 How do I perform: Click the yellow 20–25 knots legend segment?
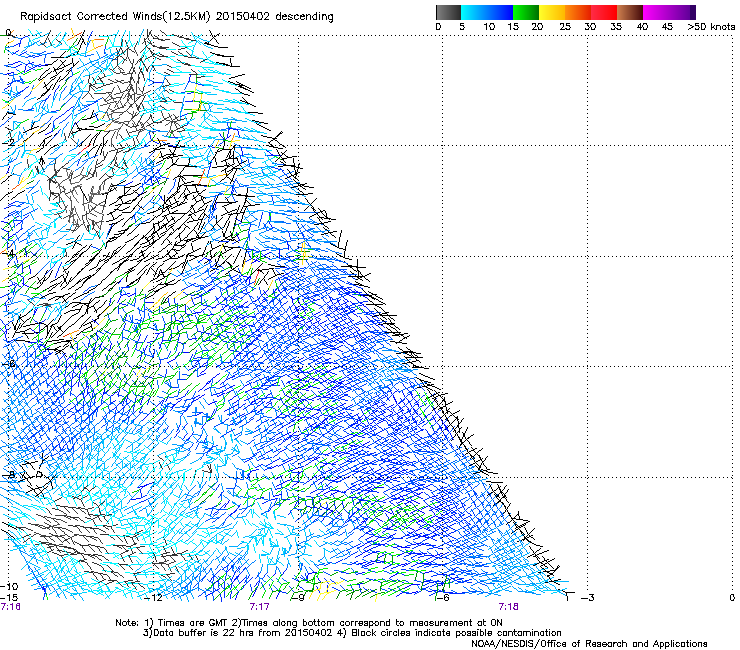(x=552, y=12)
